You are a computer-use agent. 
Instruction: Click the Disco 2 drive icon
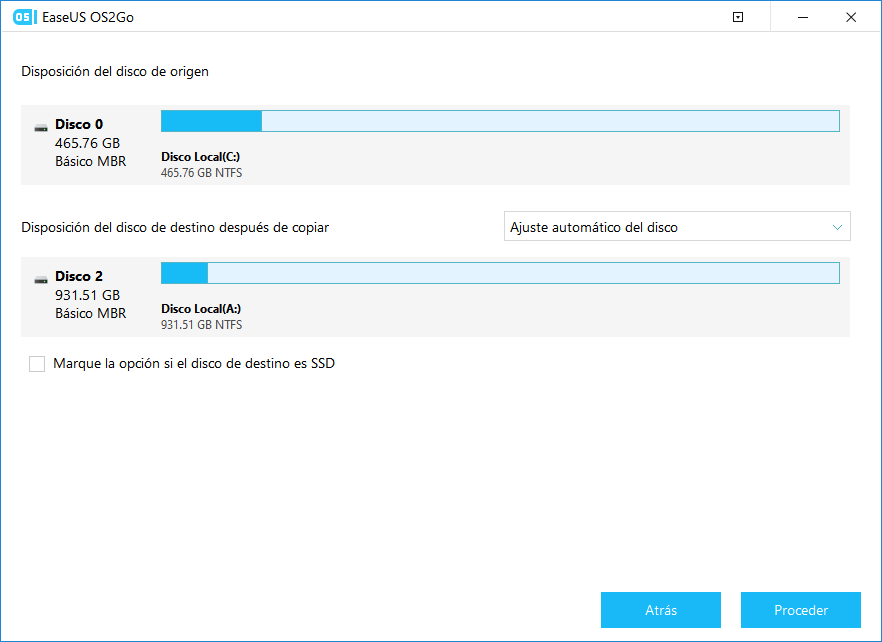pos(41,280)
